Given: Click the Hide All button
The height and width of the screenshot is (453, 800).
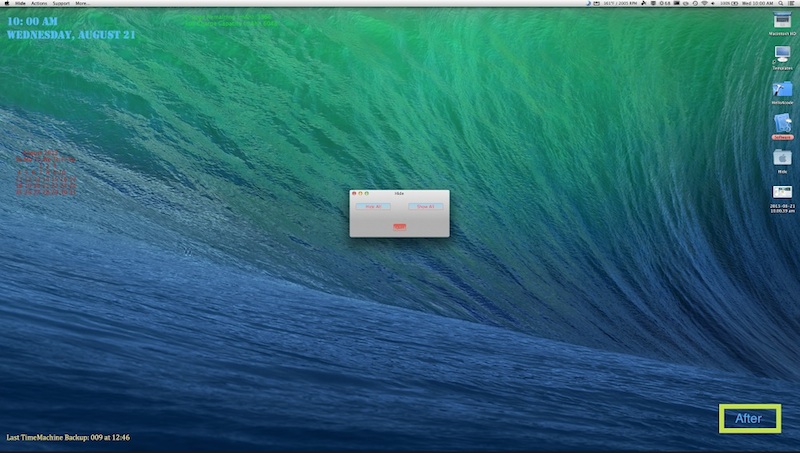Looking at the screenshot, I should point(372,206).
